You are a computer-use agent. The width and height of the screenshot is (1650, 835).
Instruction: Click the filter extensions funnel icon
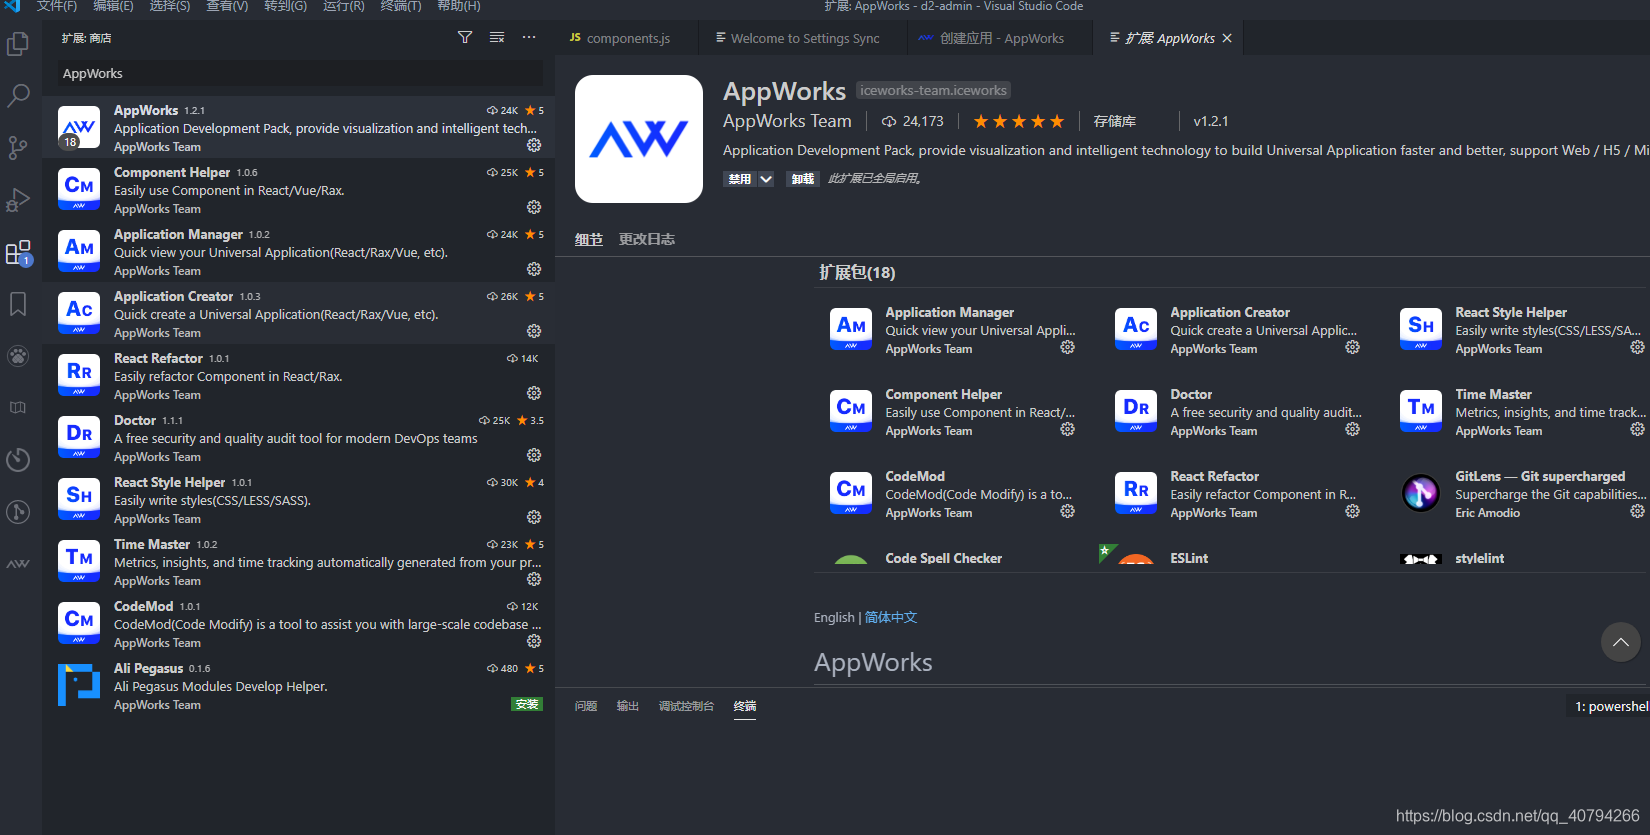pos(465,37)
